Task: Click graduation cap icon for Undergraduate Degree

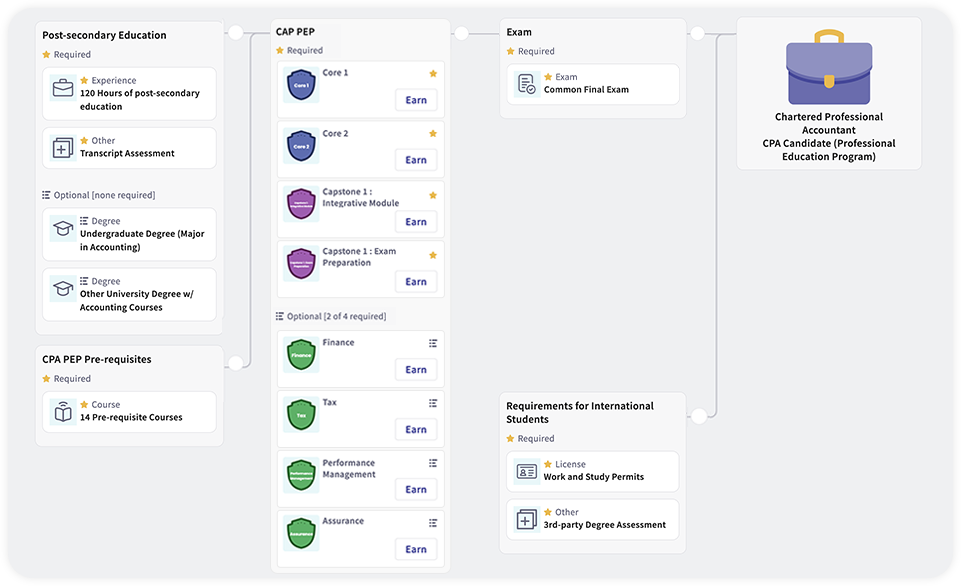Action: (63, 229)
